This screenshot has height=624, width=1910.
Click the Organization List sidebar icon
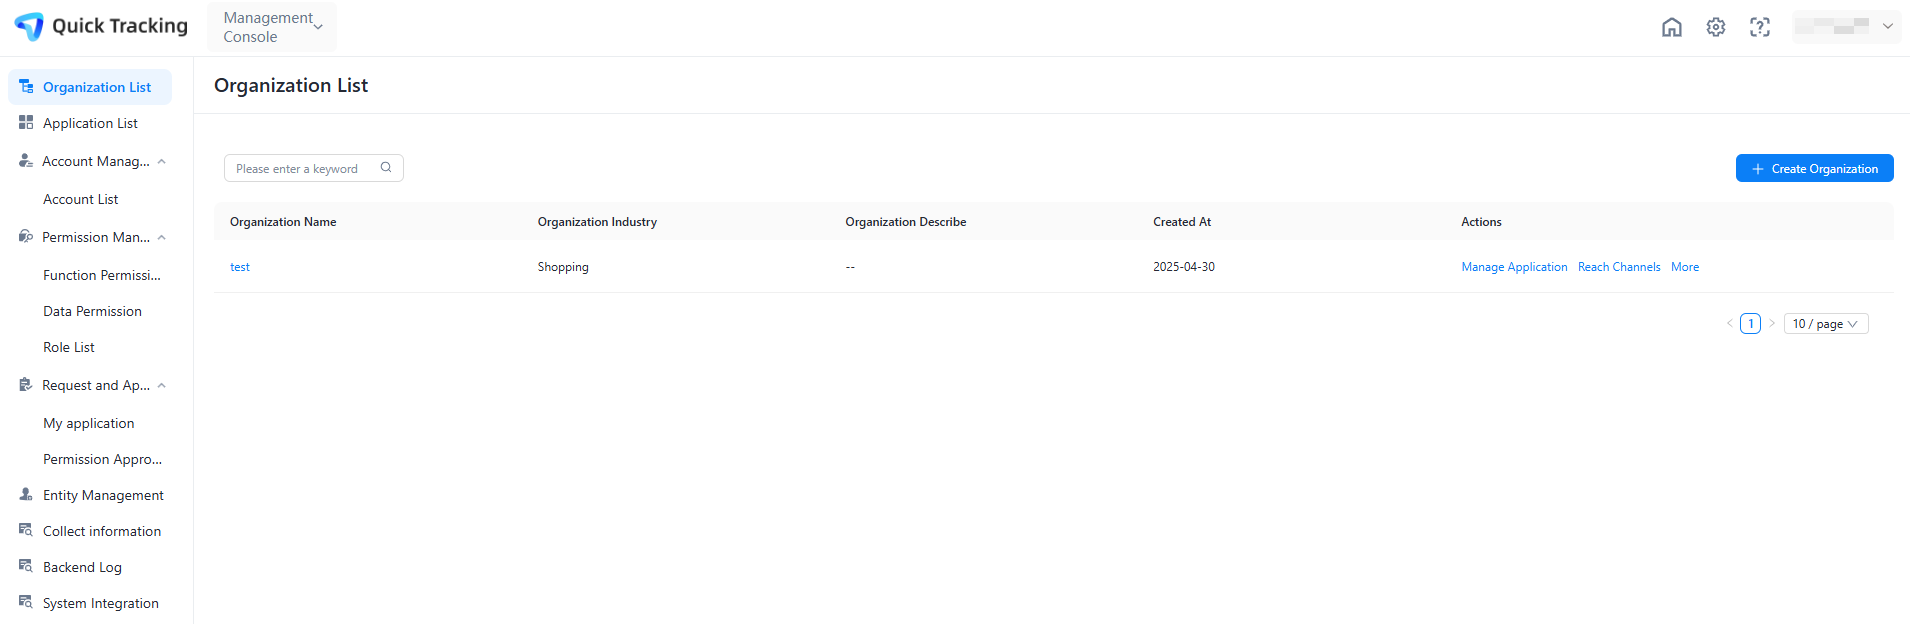coord(26,87)
